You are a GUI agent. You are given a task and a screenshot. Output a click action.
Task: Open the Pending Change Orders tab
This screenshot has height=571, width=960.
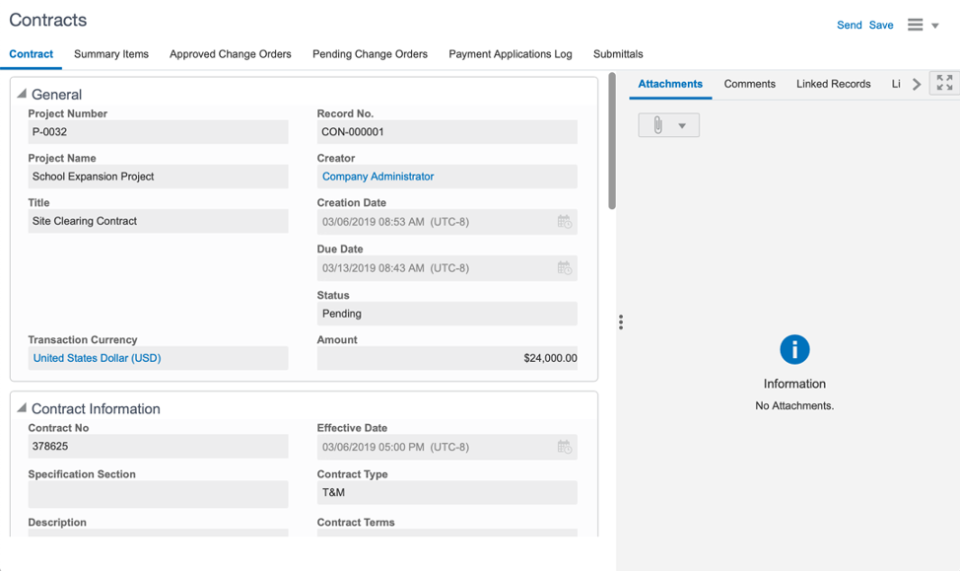[x=370, y=54]
